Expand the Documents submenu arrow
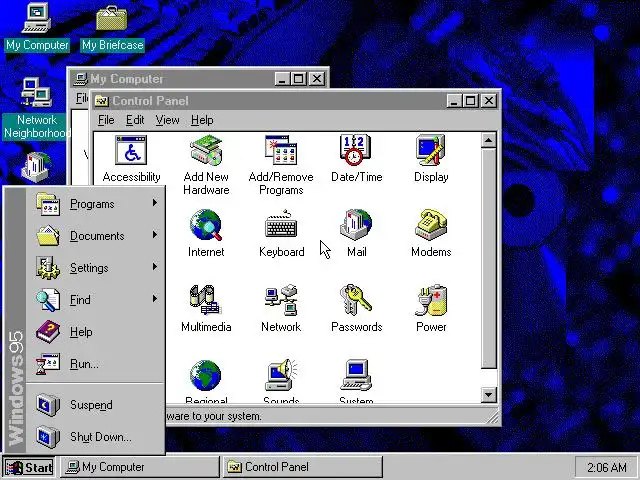Viewport: 640px width, 480px height. tap(155, 235)
